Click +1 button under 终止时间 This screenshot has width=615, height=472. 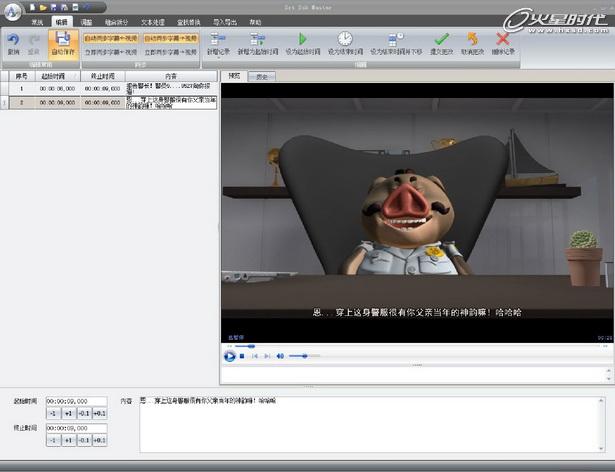[69, 441]
